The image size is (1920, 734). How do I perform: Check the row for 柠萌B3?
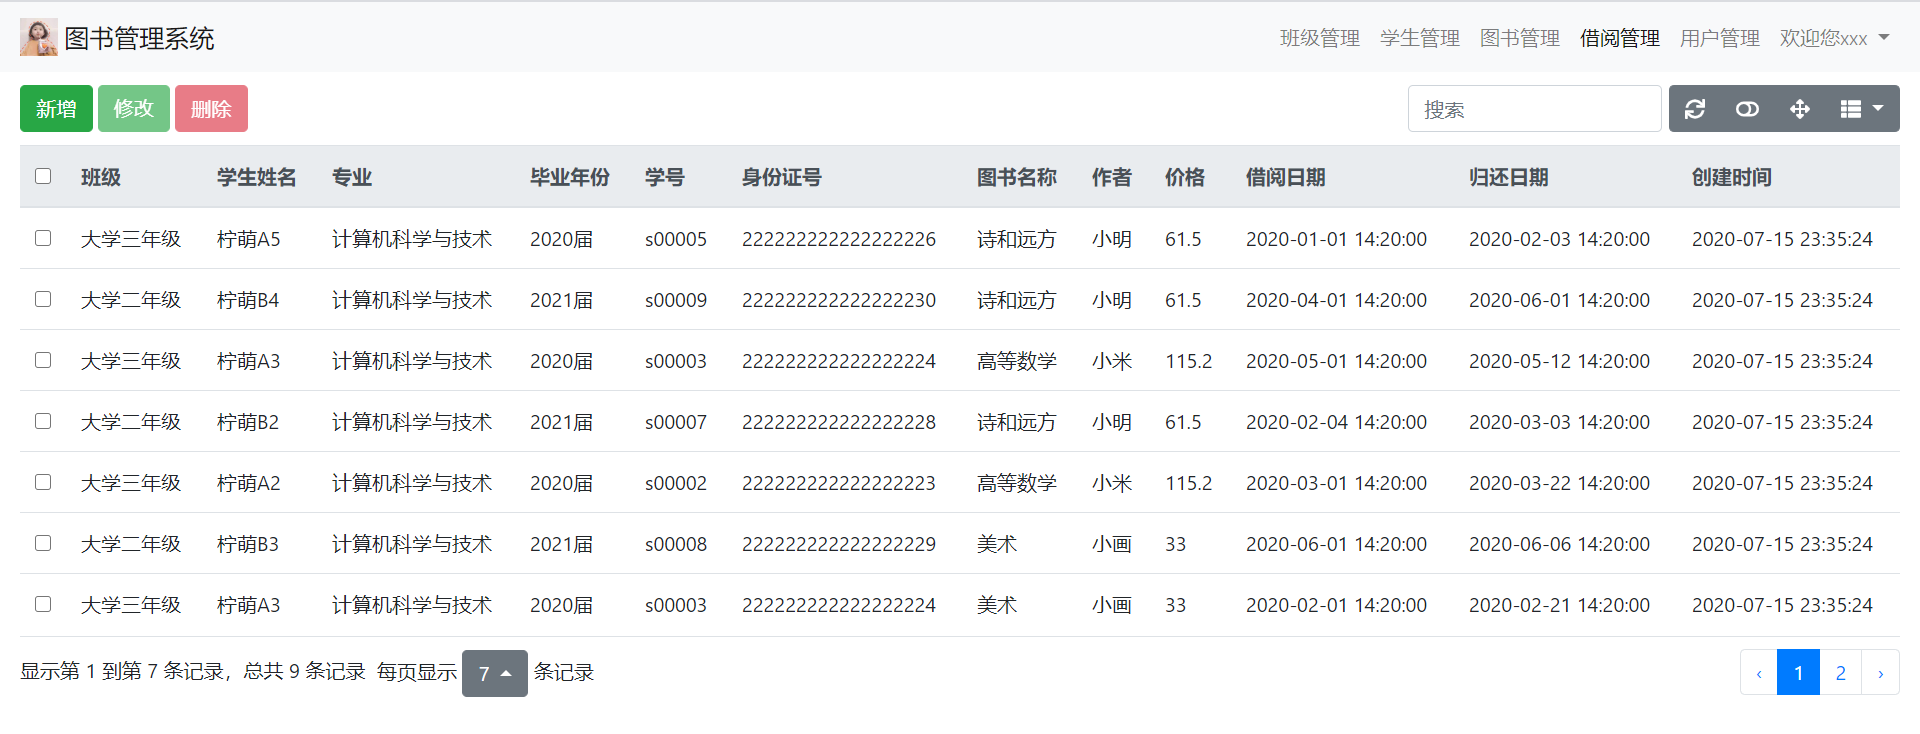(43, 543)
